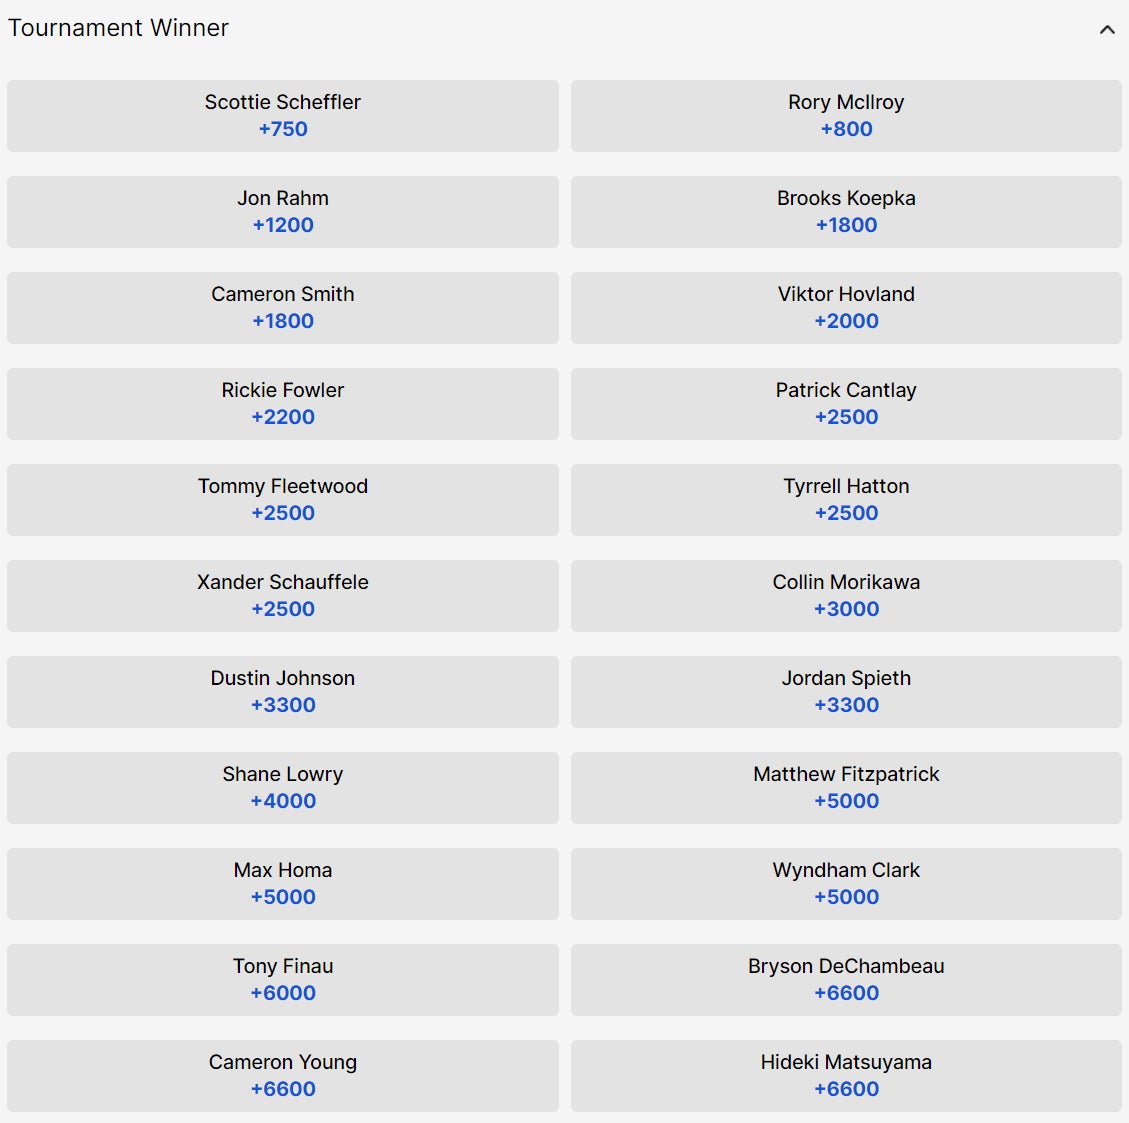
Task: Click Dustin Johnson +3300 odds
Action: coord(283,692)
